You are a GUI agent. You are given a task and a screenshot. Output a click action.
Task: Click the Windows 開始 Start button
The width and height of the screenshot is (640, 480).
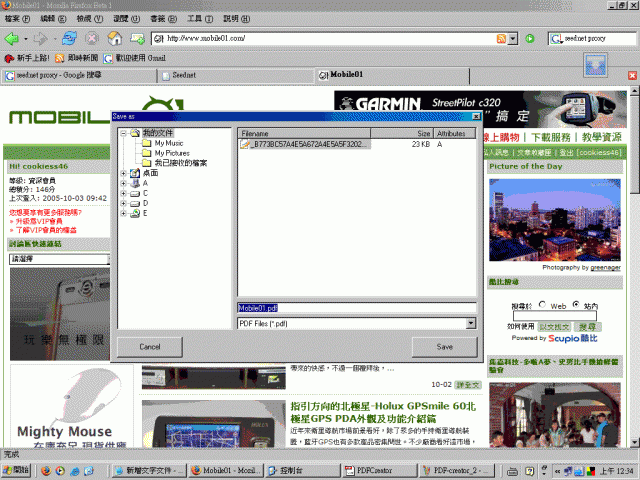[16, 471]
